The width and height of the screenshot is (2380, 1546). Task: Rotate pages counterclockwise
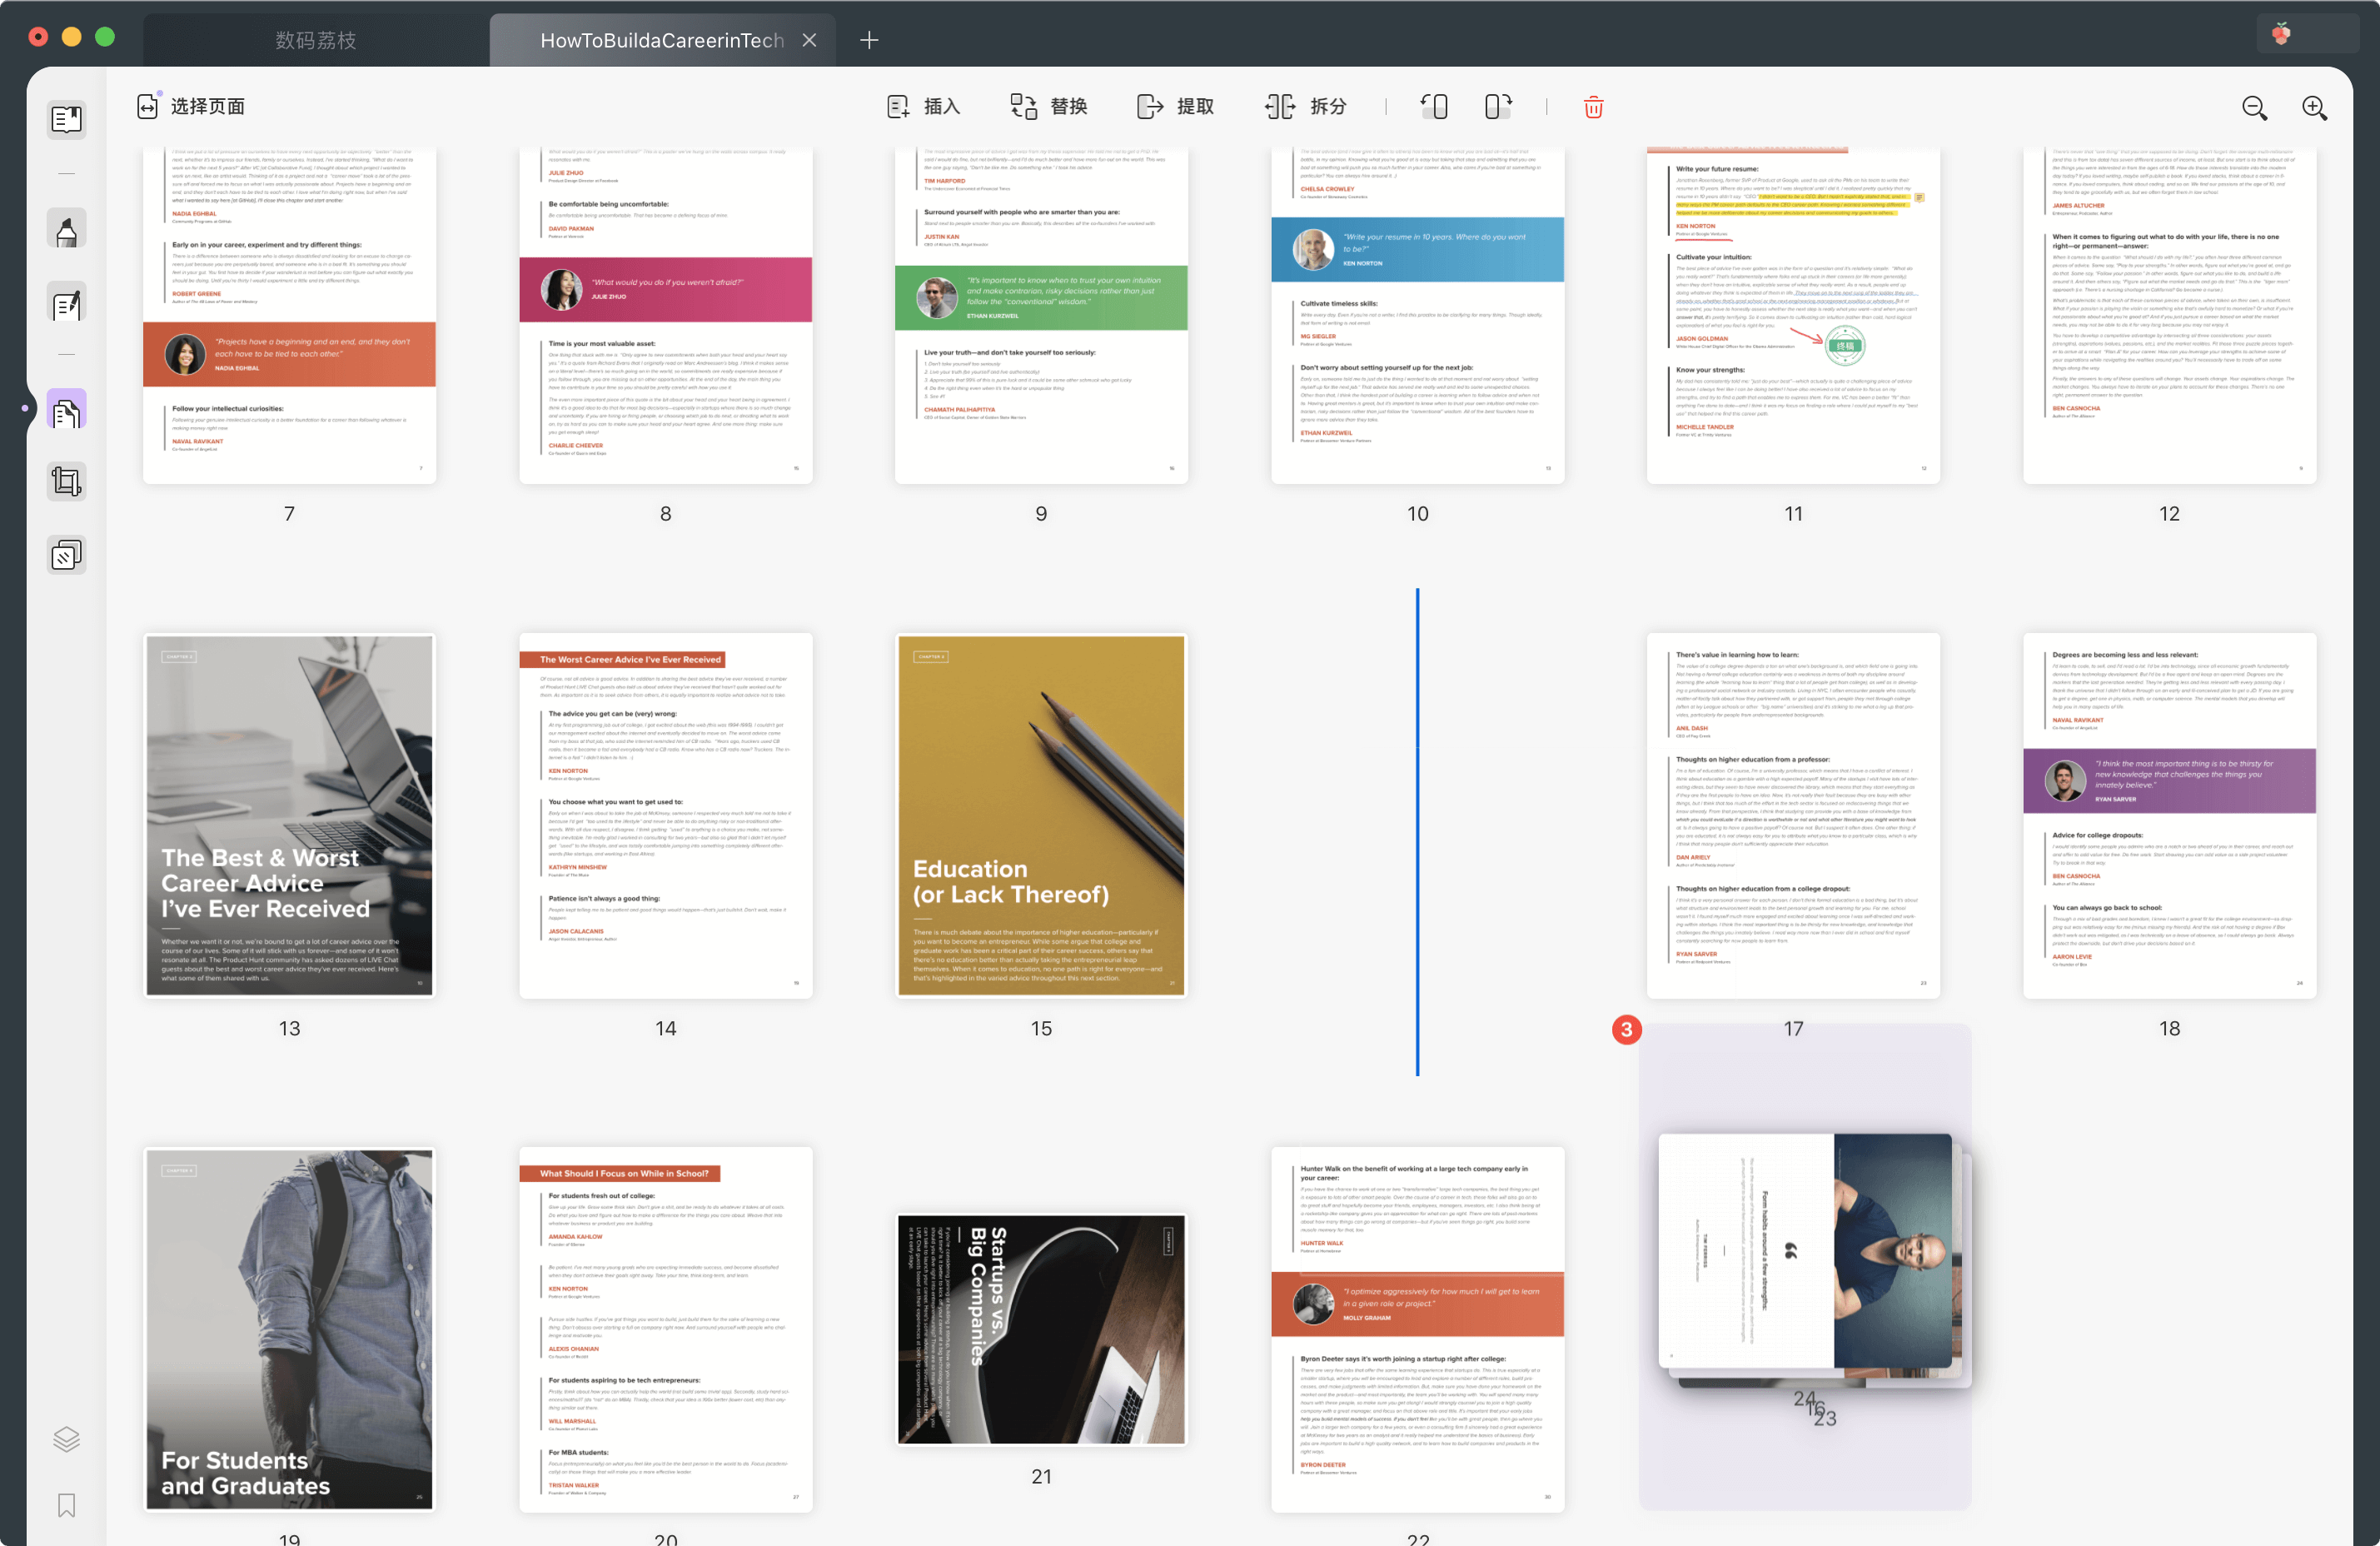tap(1434, 107)
